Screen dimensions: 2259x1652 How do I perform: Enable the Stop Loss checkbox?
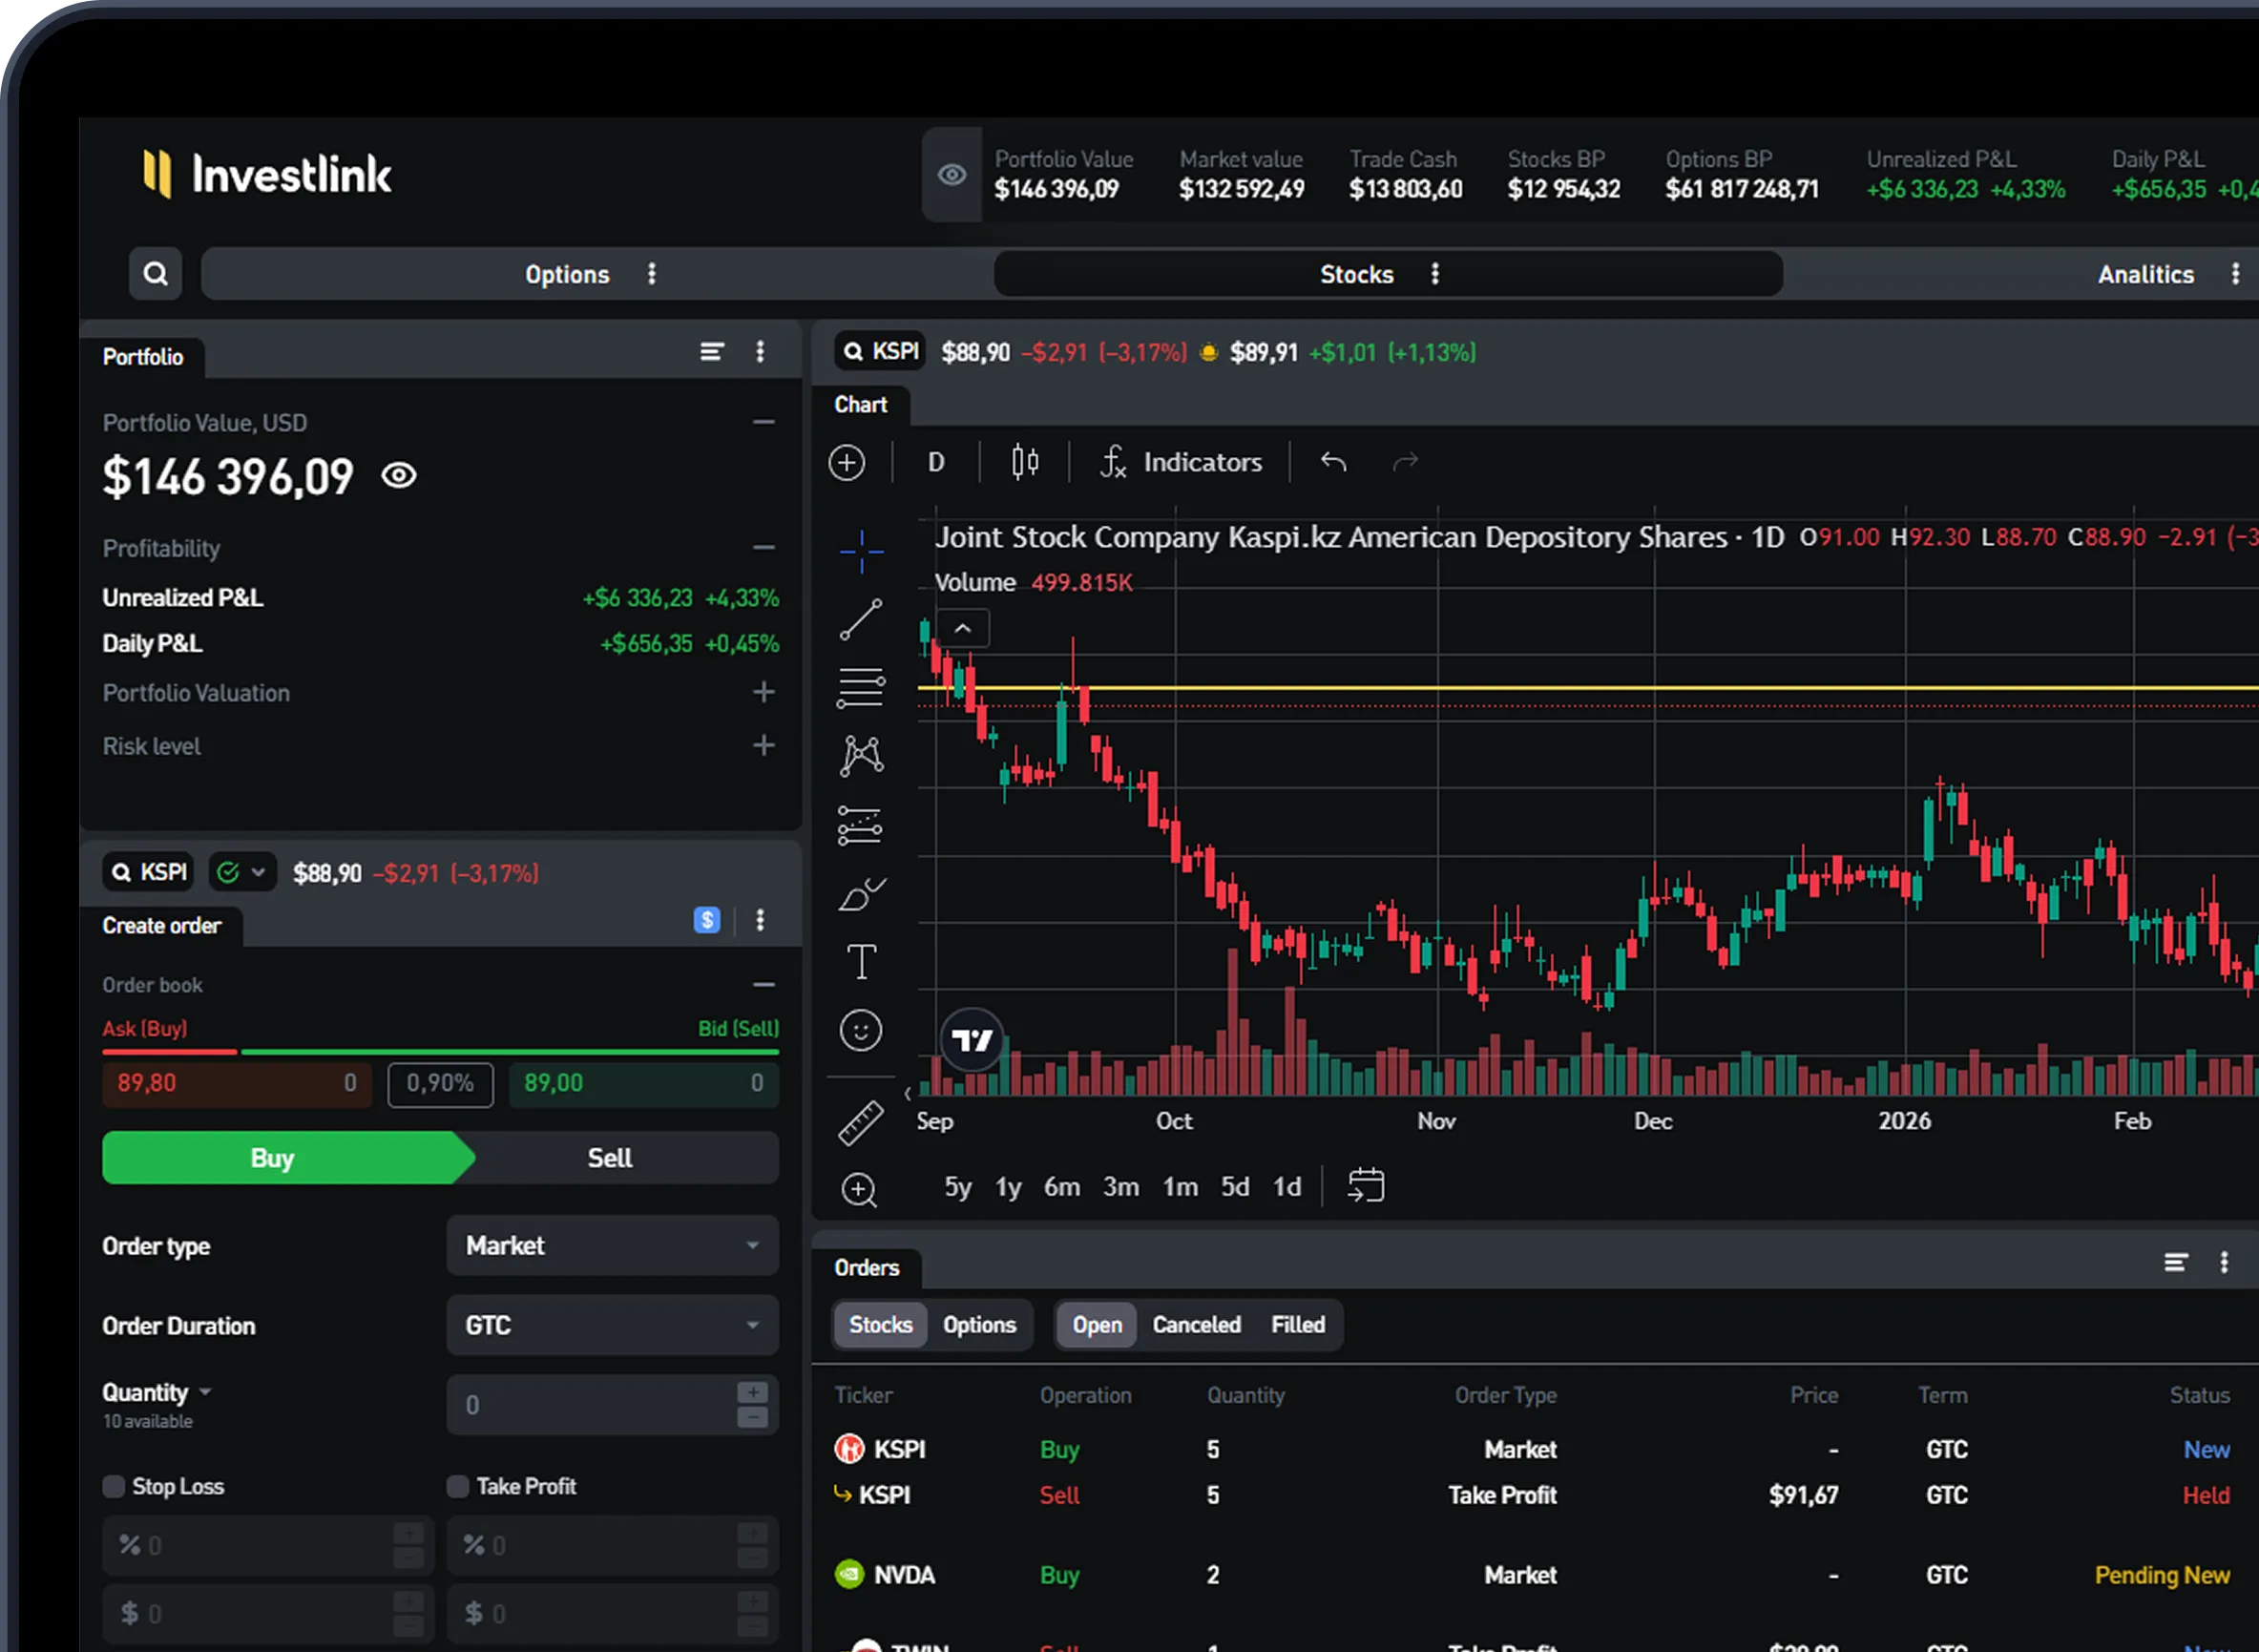point(114,1486)
